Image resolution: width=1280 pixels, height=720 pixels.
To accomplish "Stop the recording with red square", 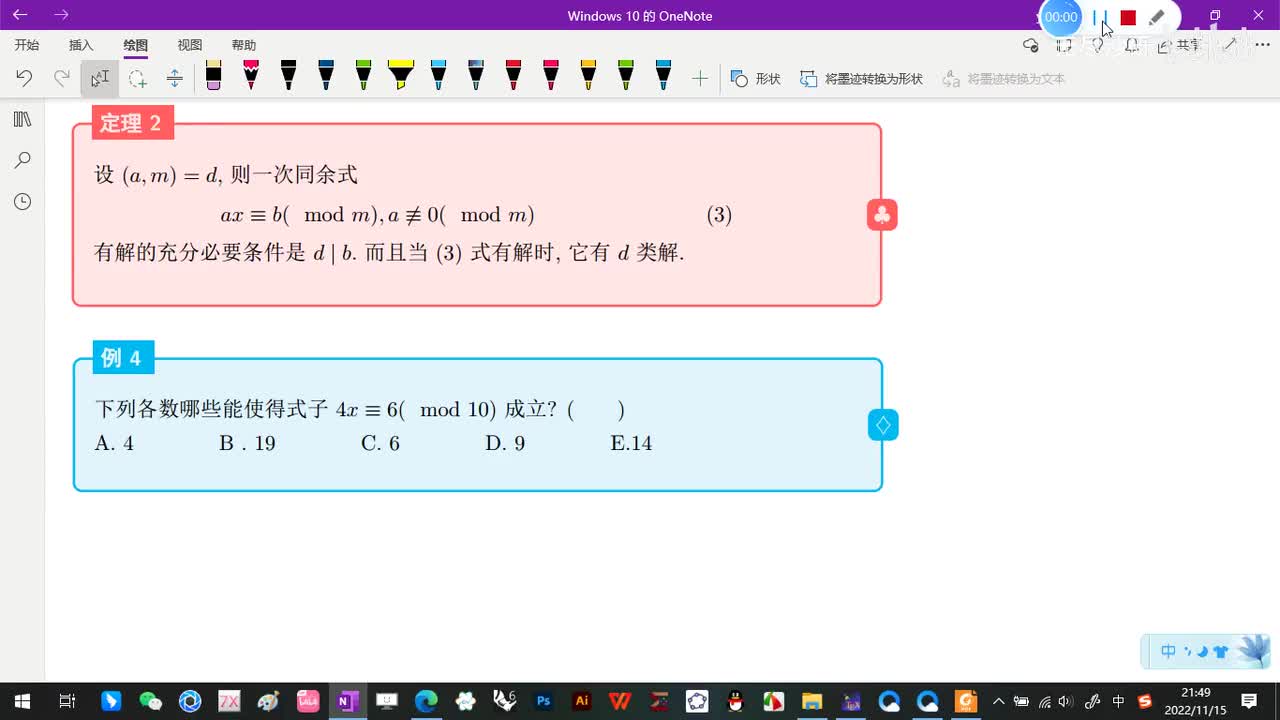I will point(1128,17).
